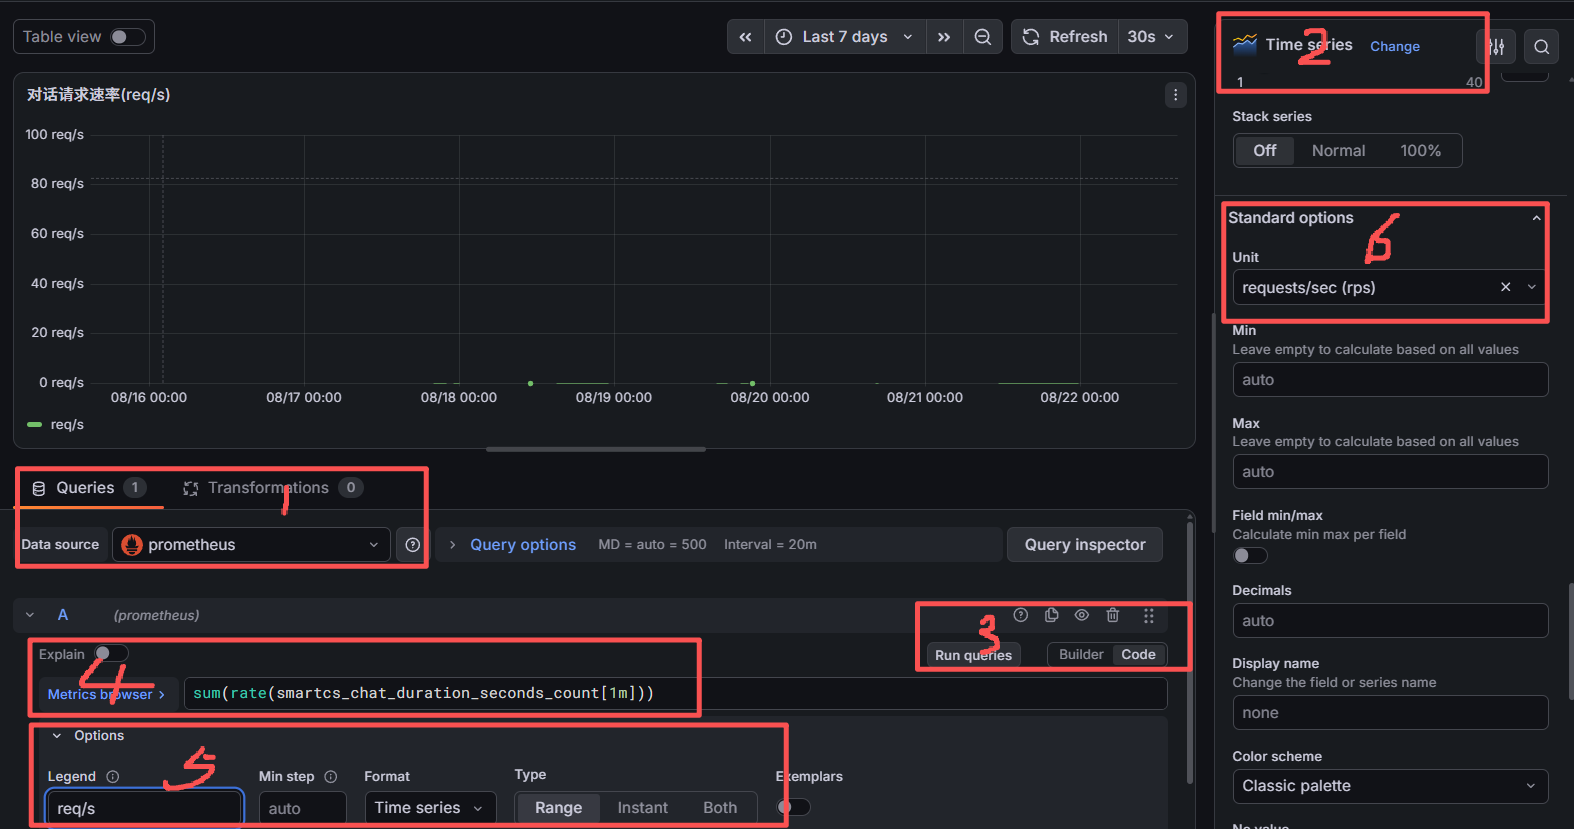The width and height of the screenshot is (1574, 829).
Task: Set Stack series to Off
Action: tap(1265, 151)
